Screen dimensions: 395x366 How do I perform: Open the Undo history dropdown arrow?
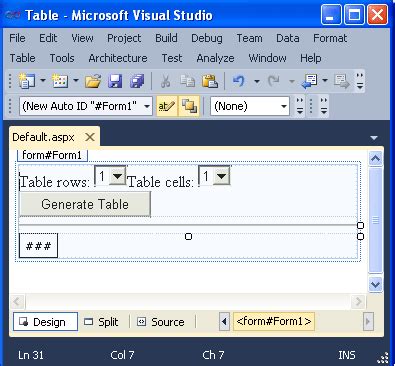(x=257, y=81)
